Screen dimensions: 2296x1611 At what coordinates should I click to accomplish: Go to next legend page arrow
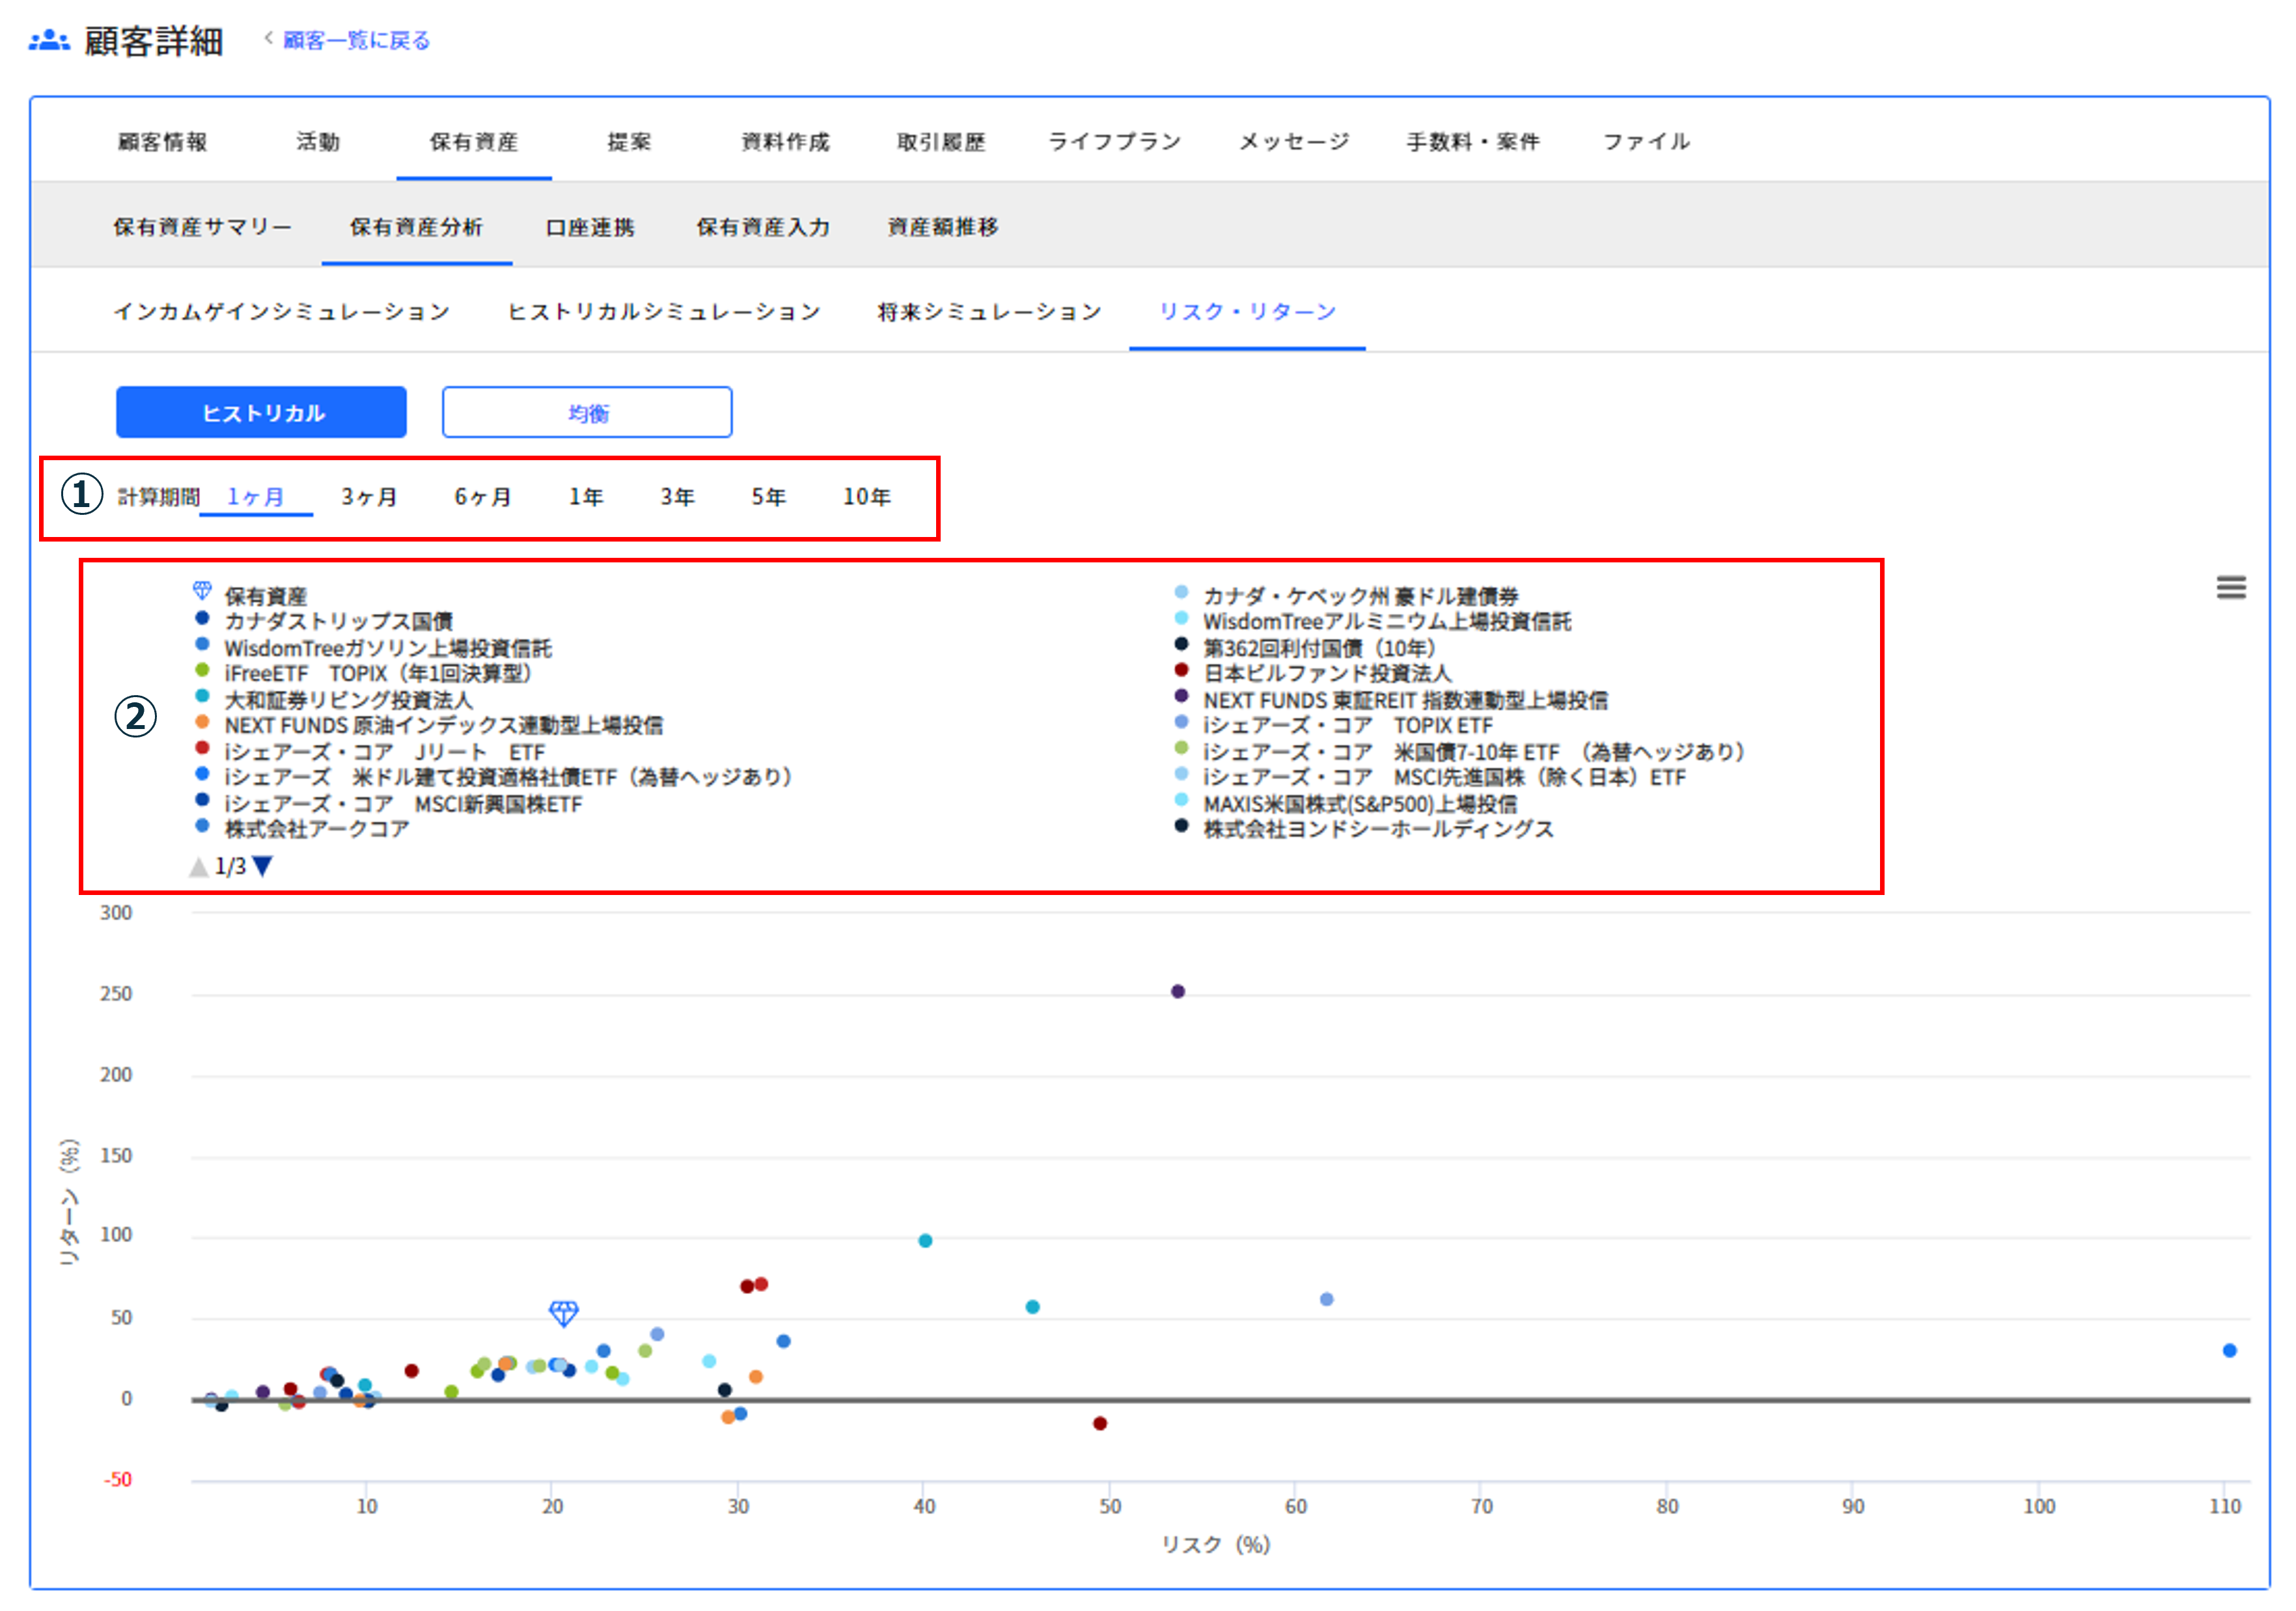pyautogui.click(x=263, y=866)
